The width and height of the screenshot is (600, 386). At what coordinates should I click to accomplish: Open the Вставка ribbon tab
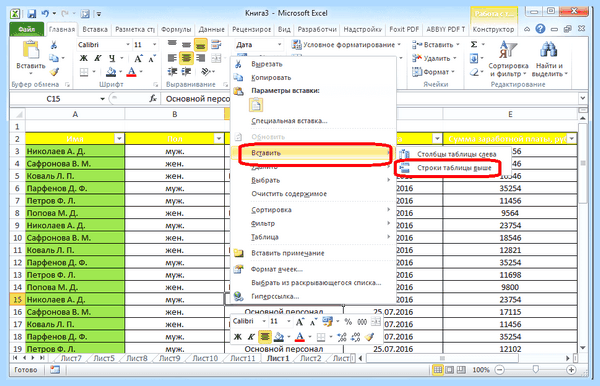pos(95,29)
